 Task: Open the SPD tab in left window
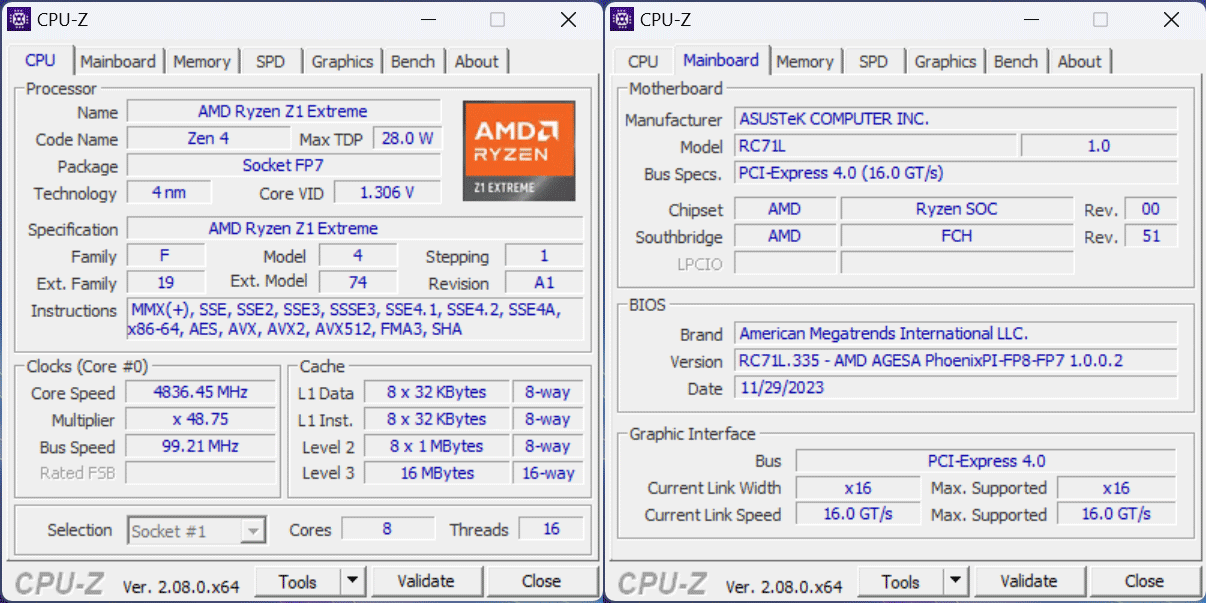[x=270, y=61]
